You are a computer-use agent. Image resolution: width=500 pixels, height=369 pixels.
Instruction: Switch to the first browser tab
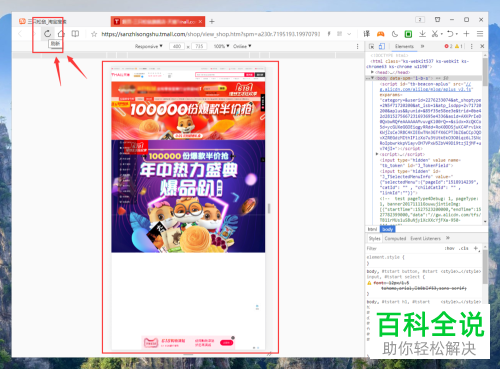click(x=47, y=22)
